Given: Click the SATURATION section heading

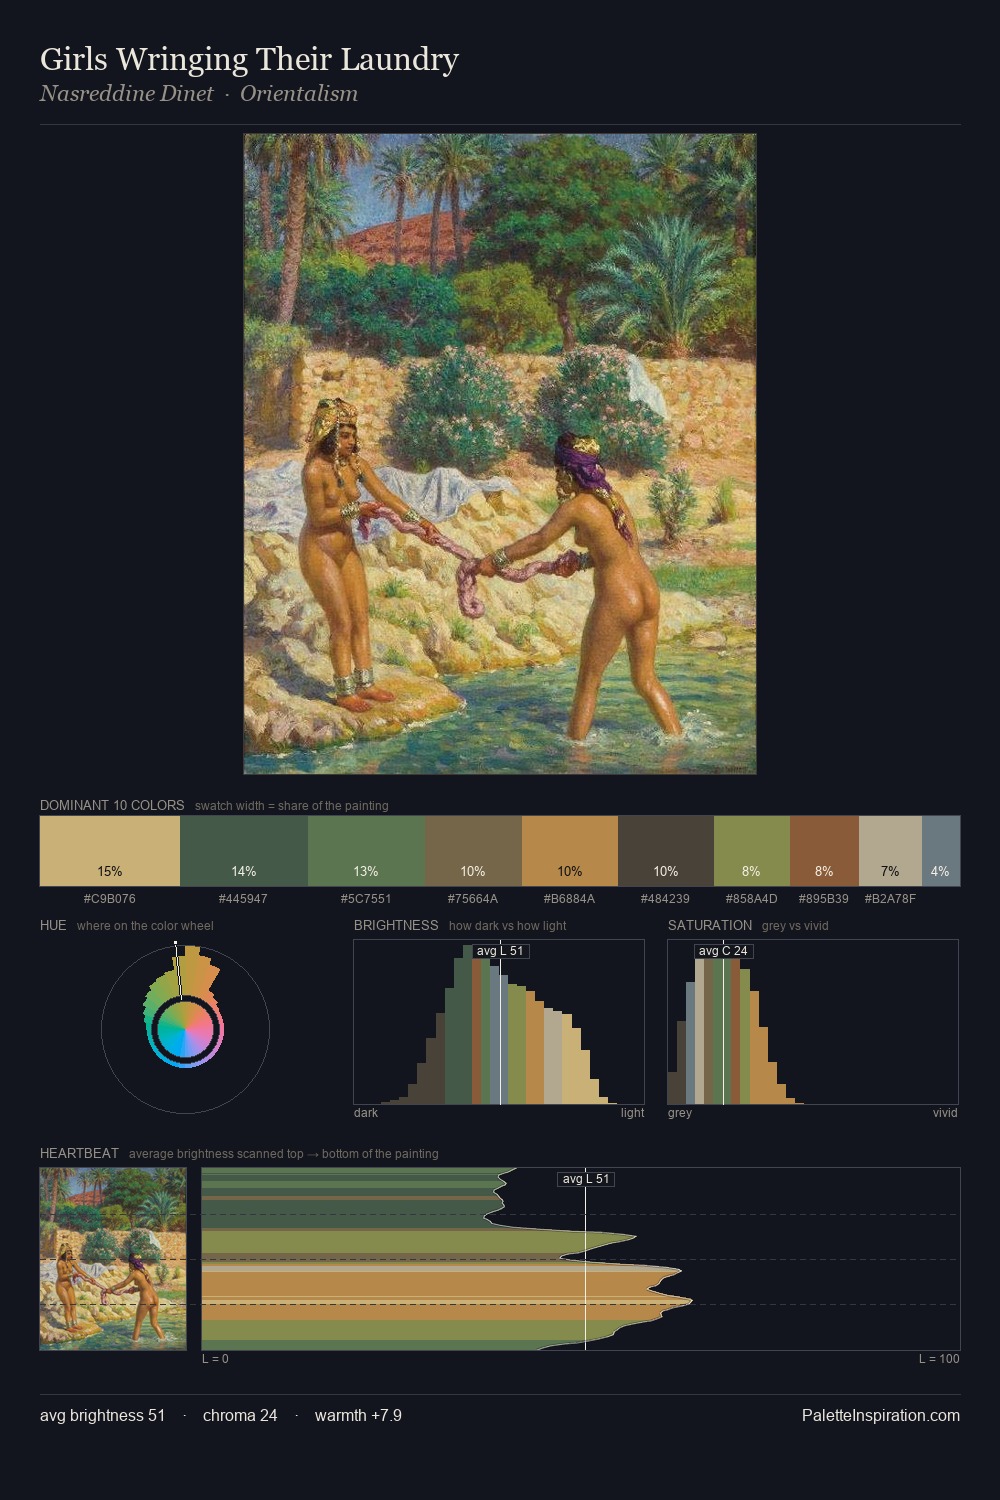Looking at the screenshot, I should [x=710, y=925].
